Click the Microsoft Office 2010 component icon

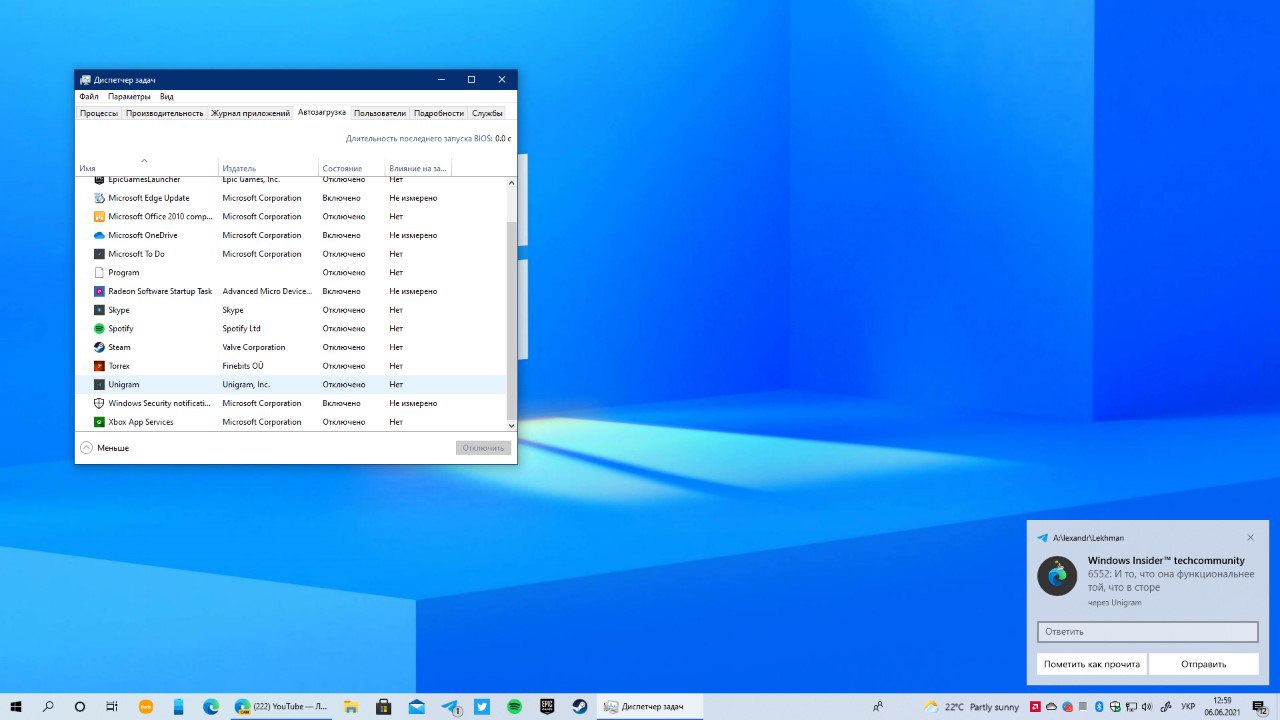99,216
